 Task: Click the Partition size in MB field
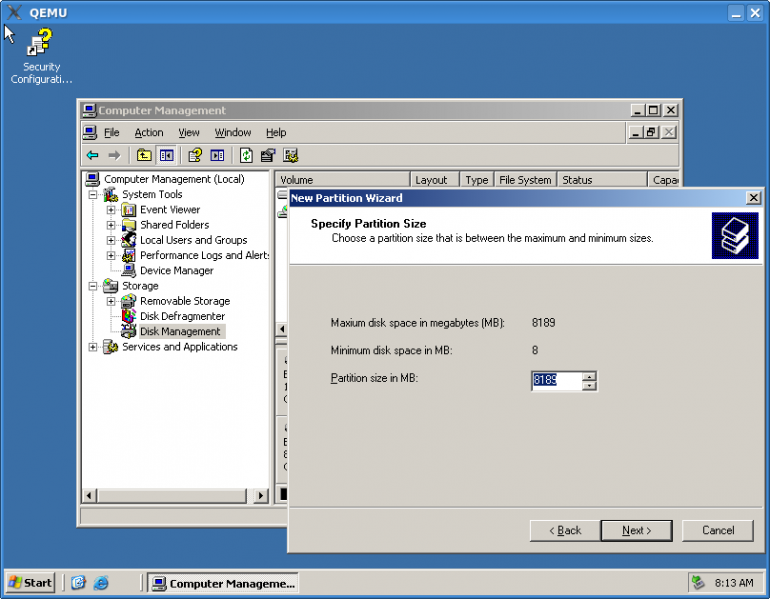click(x=556, y=380)
